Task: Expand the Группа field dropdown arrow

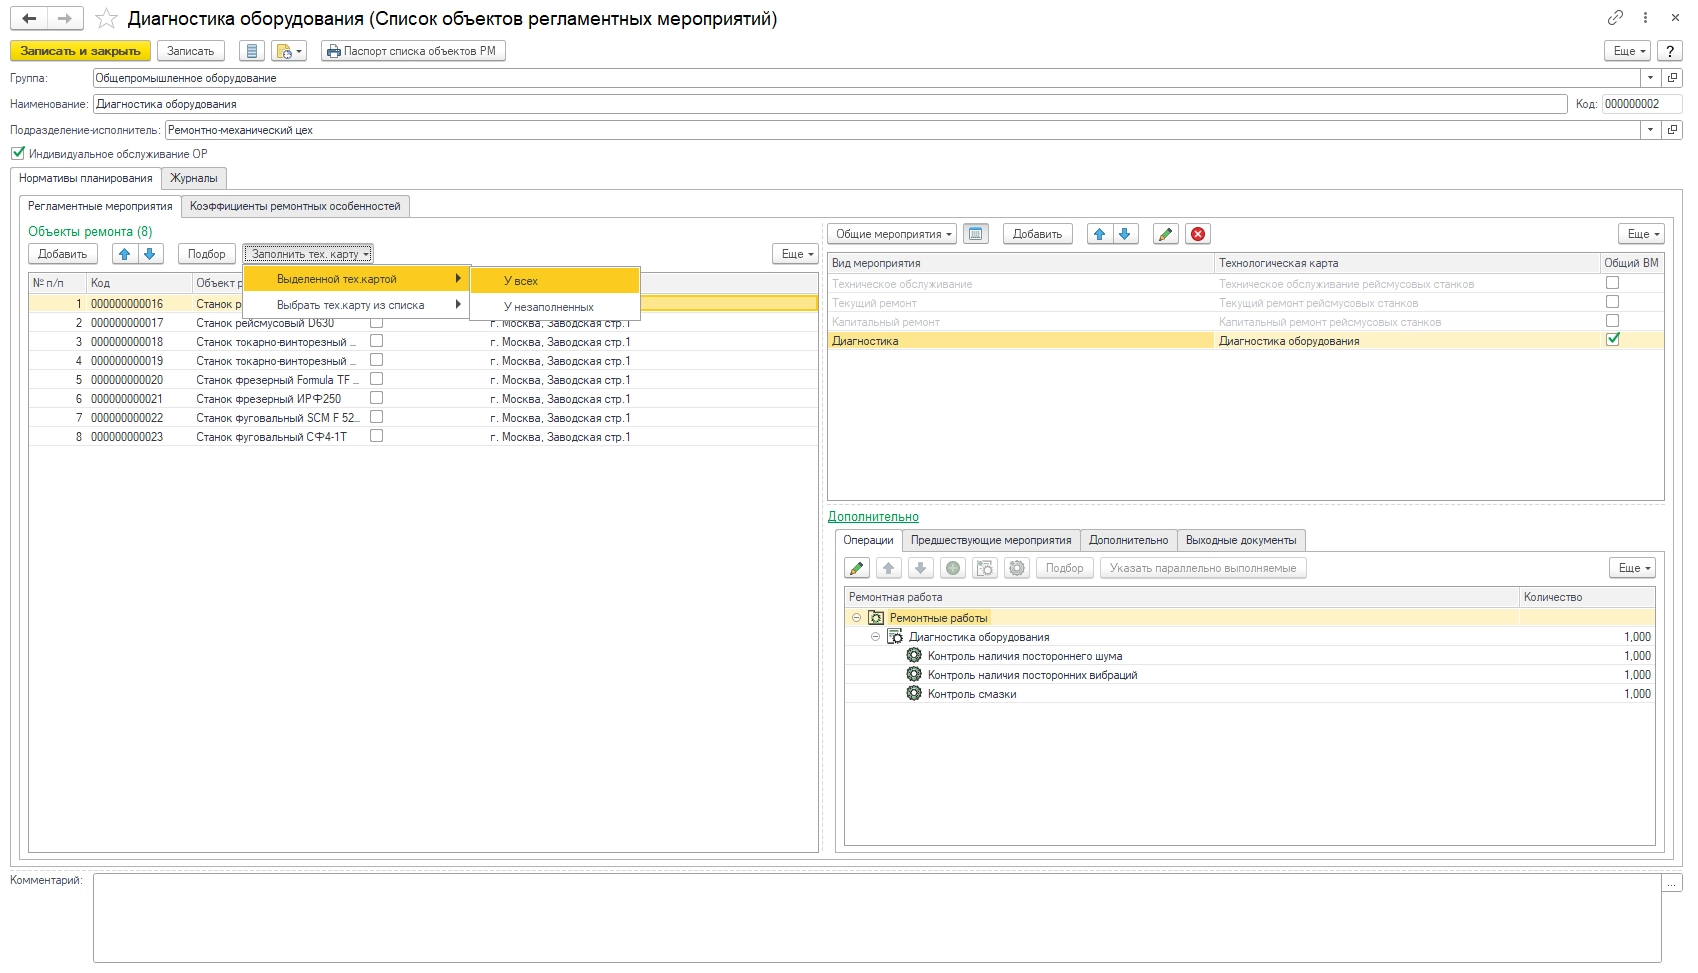Action: tap(1649, 78)
